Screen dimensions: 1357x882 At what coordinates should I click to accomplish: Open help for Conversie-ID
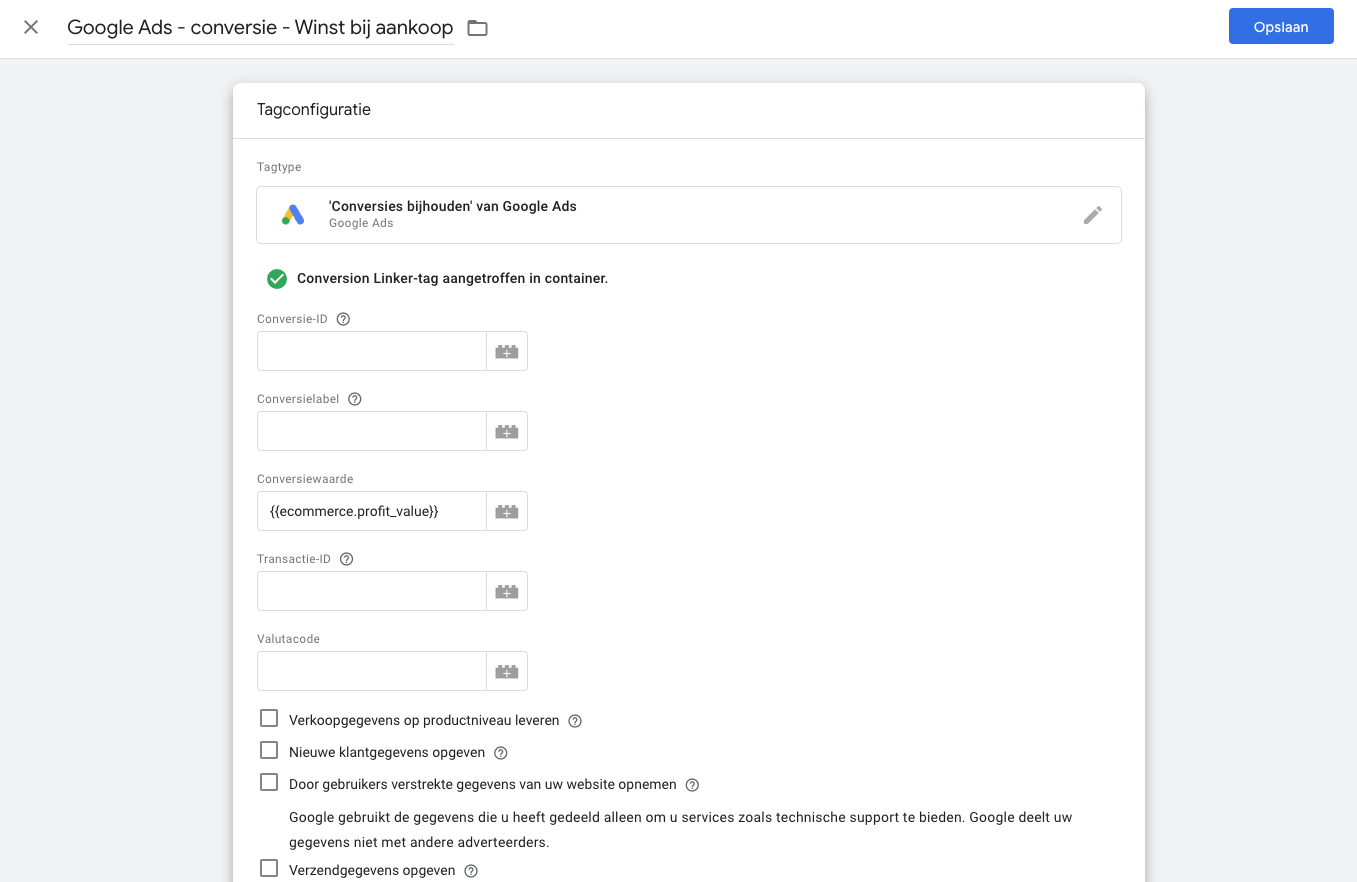[x=343, y=319]
